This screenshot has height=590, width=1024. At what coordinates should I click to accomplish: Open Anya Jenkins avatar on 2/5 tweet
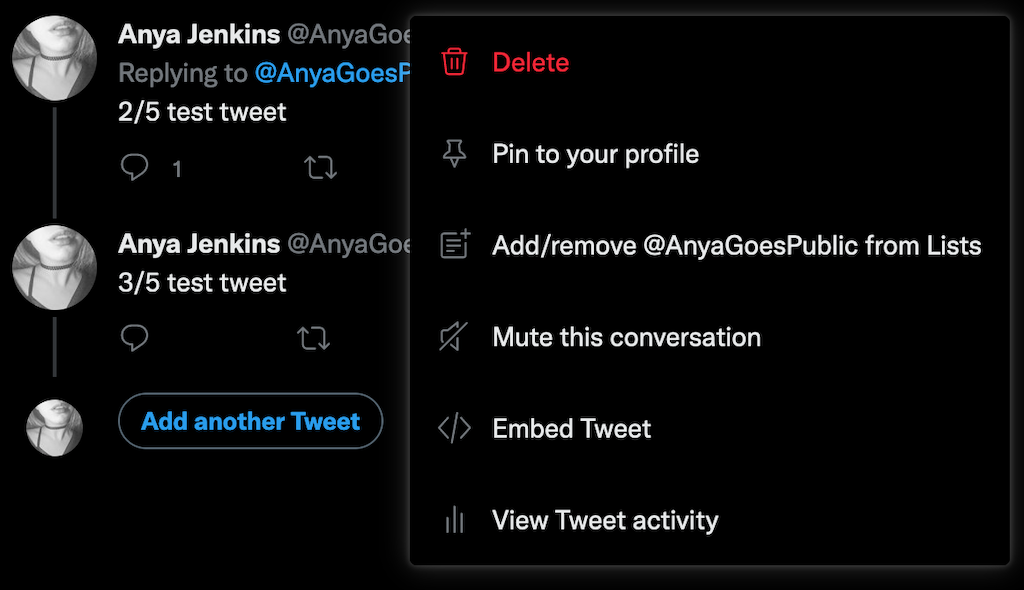[54, 58]
